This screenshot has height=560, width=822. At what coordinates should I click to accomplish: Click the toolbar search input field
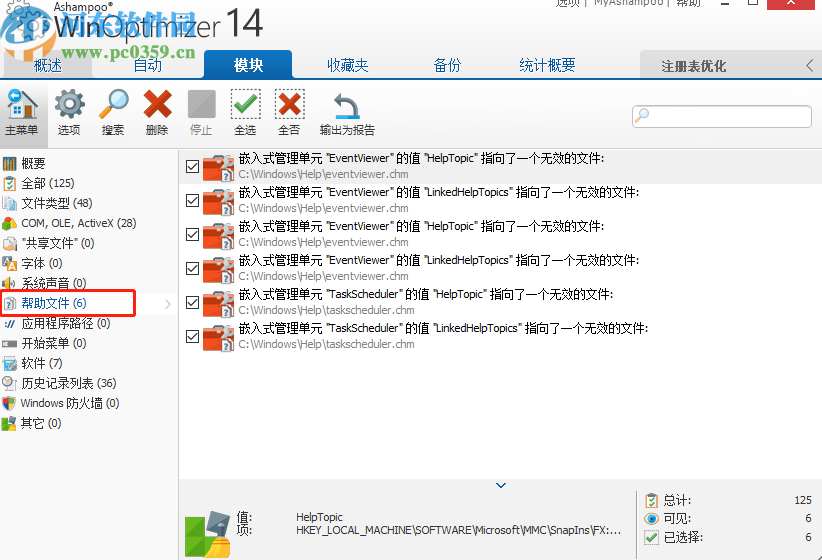[x=722, y=116]
